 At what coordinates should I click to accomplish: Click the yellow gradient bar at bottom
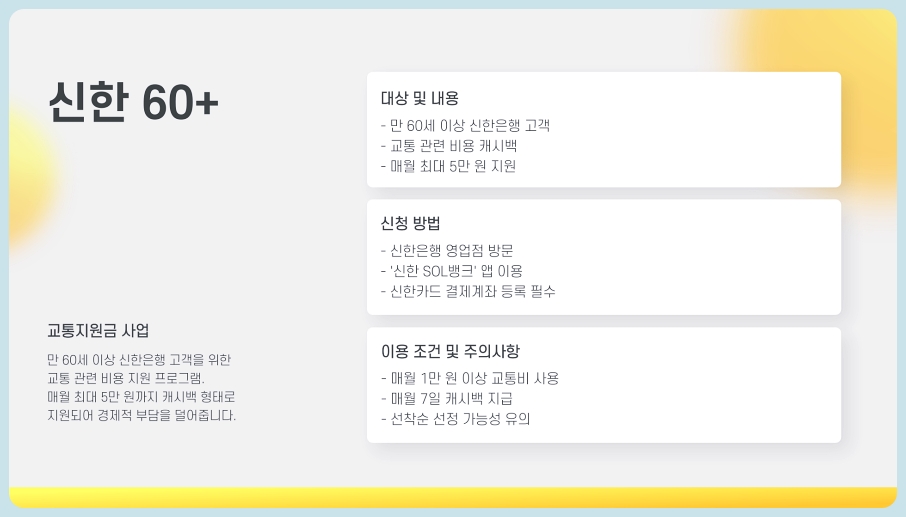[x=453, y=497]
